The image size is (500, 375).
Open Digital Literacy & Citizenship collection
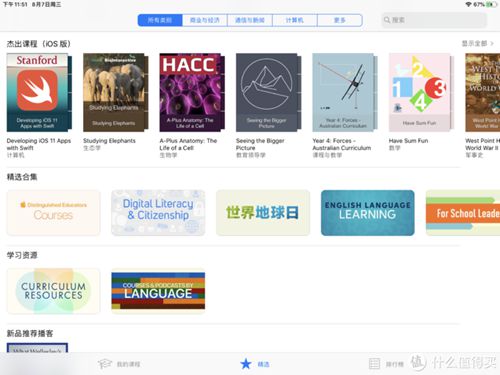coord(158,213)
